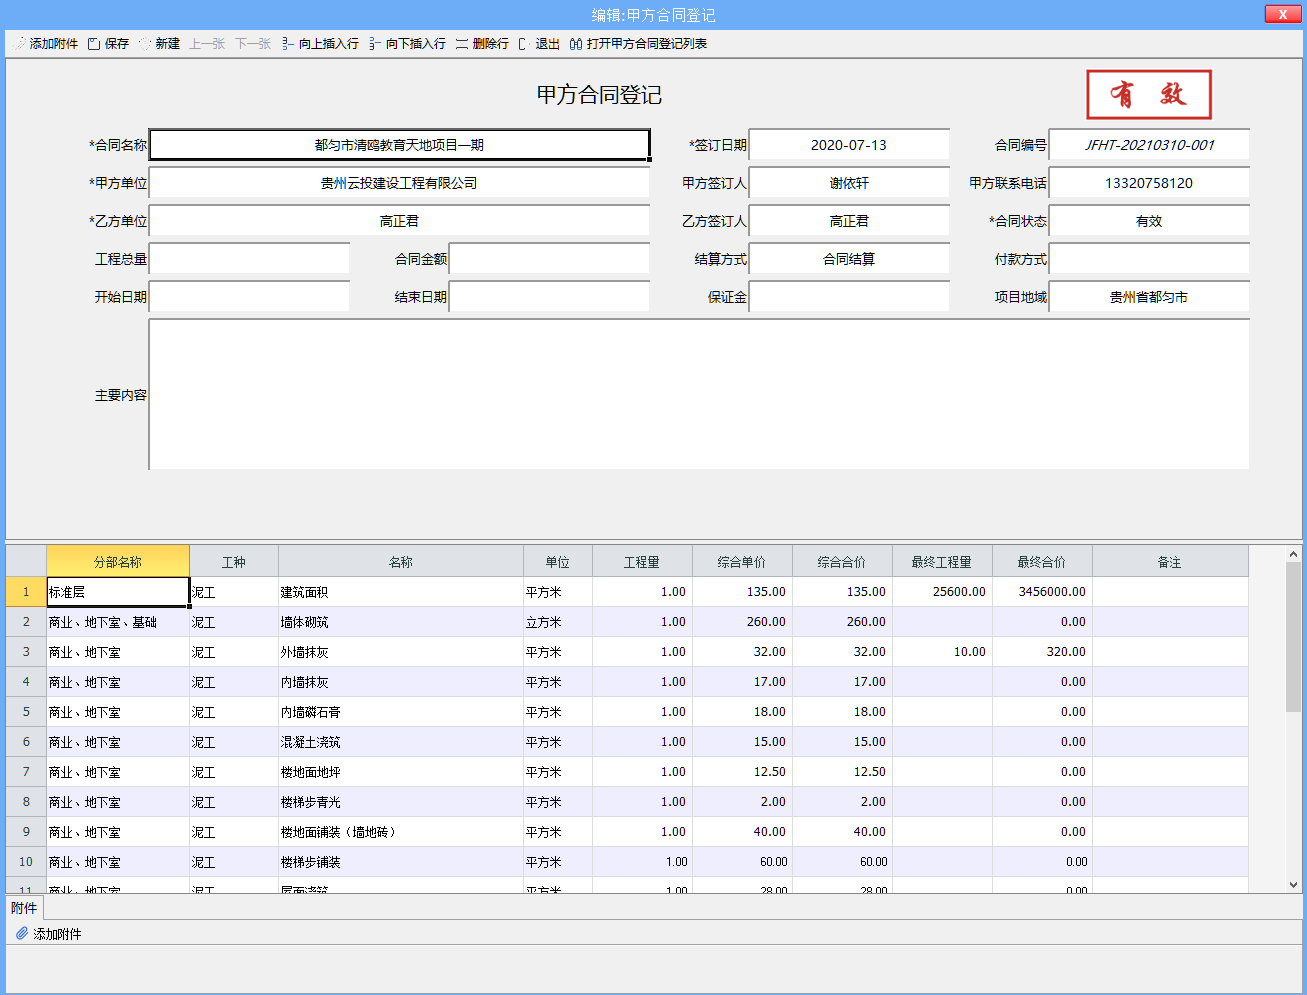This screenshot has height=995, width=1307.
Task: Click the 项目地域 field 贵州省都匀市
Action: click(1149, 297)
